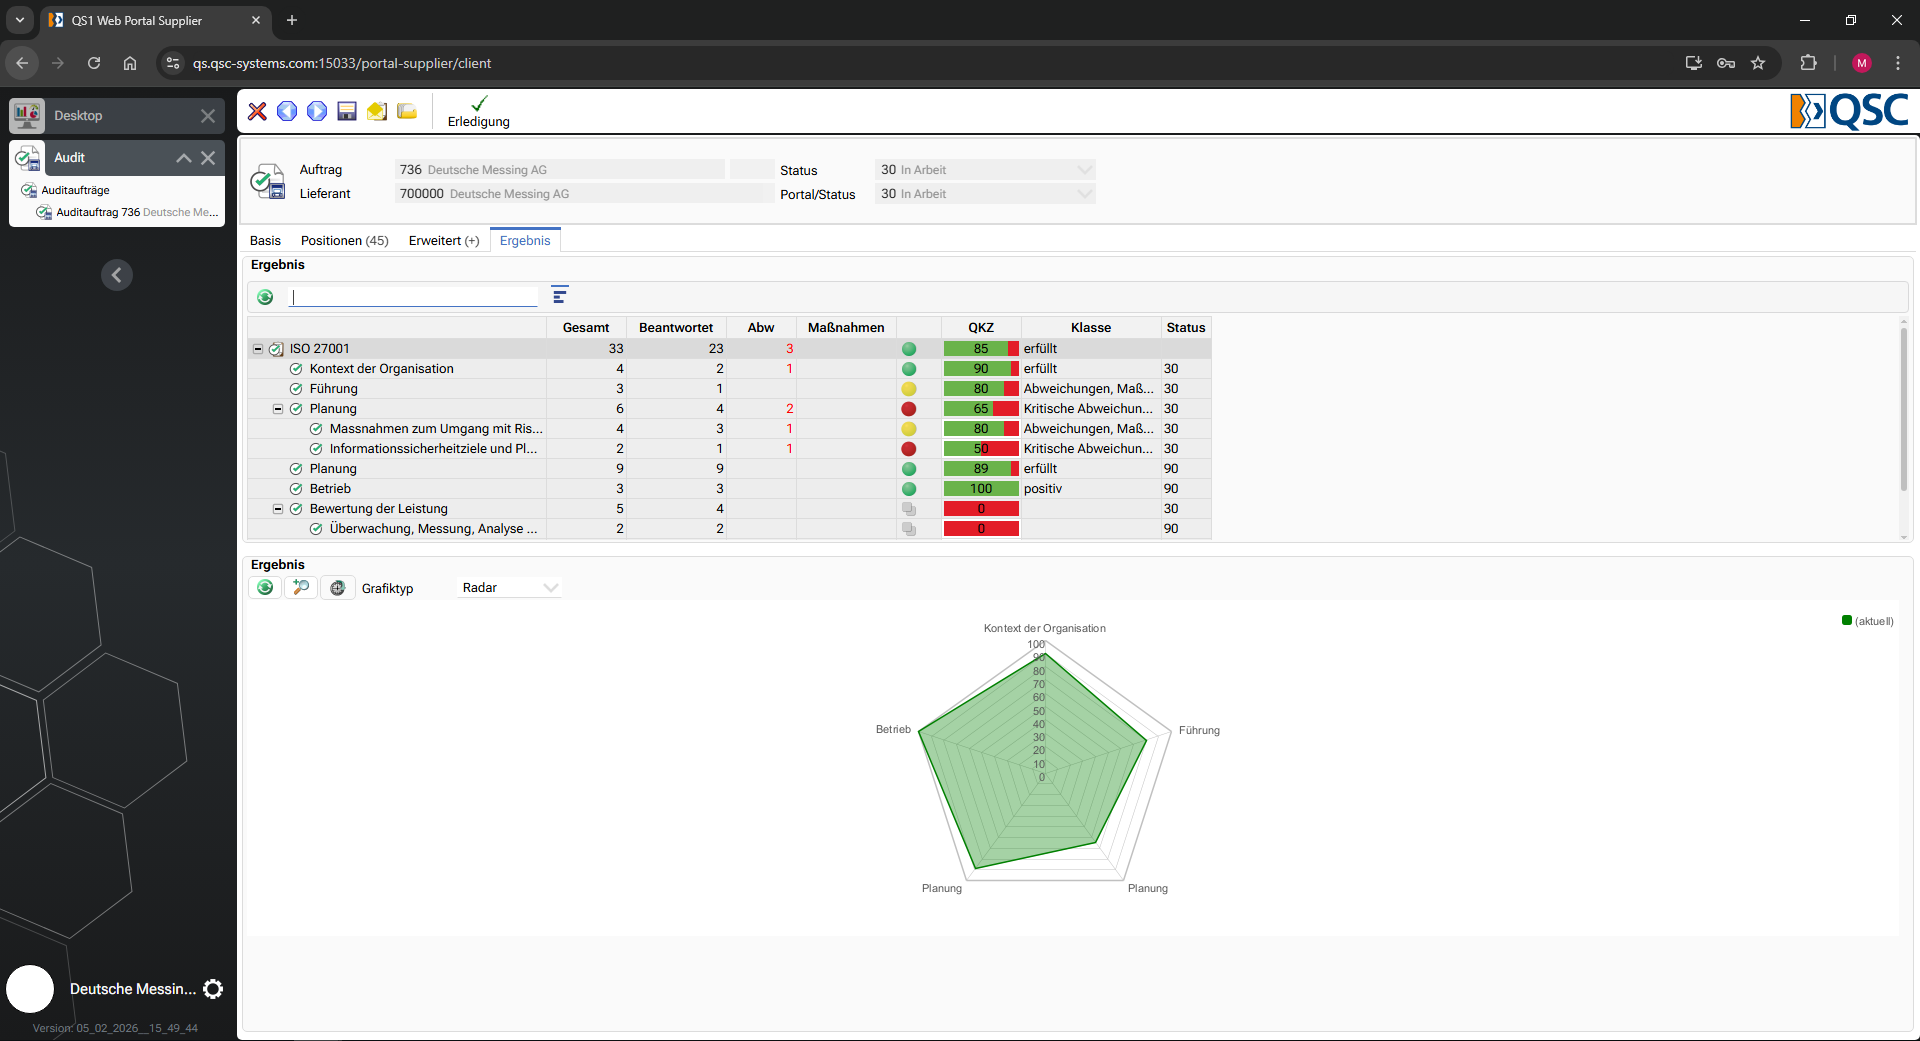
Task: Open Auditaufträge in the sidebar tree
Action: [75, 190]
